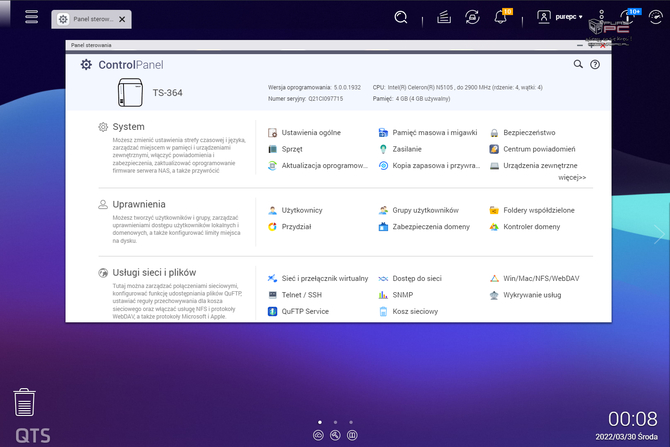Open Kopia zapasowa i przywracanie
670x447 pixels.
tap(429, 165)
